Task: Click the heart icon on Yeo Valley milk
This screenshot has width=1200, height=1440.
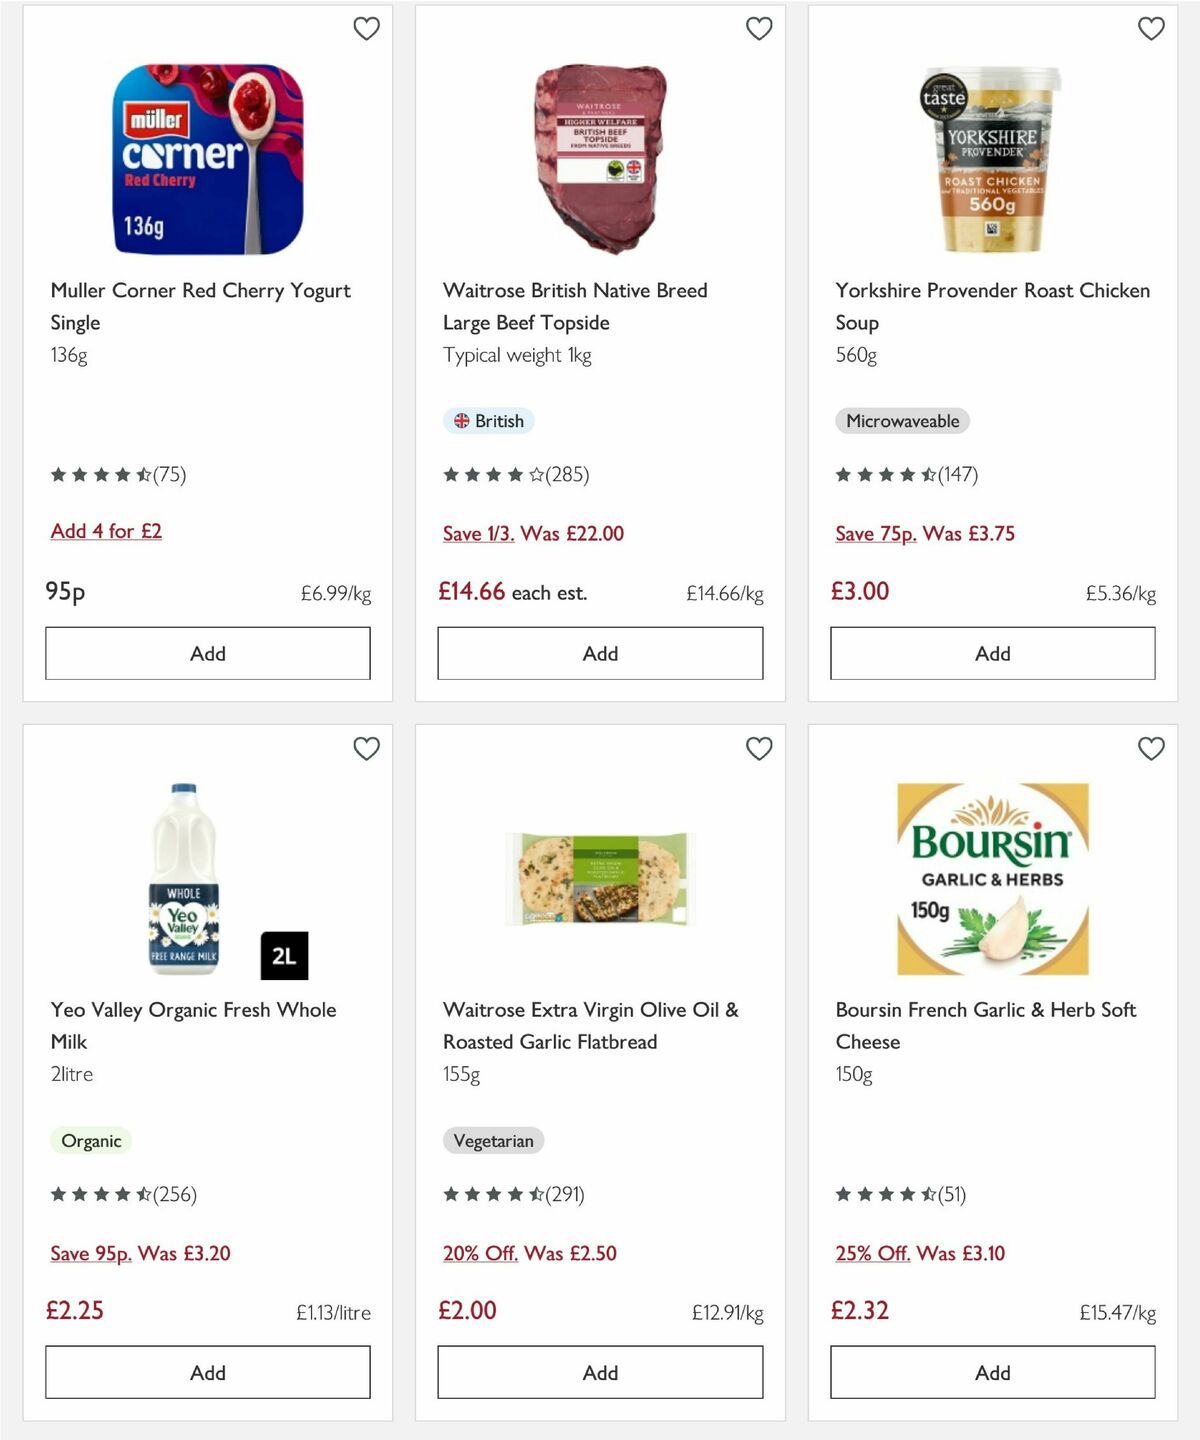Action: pyautogui.click(x=366, y=748)
